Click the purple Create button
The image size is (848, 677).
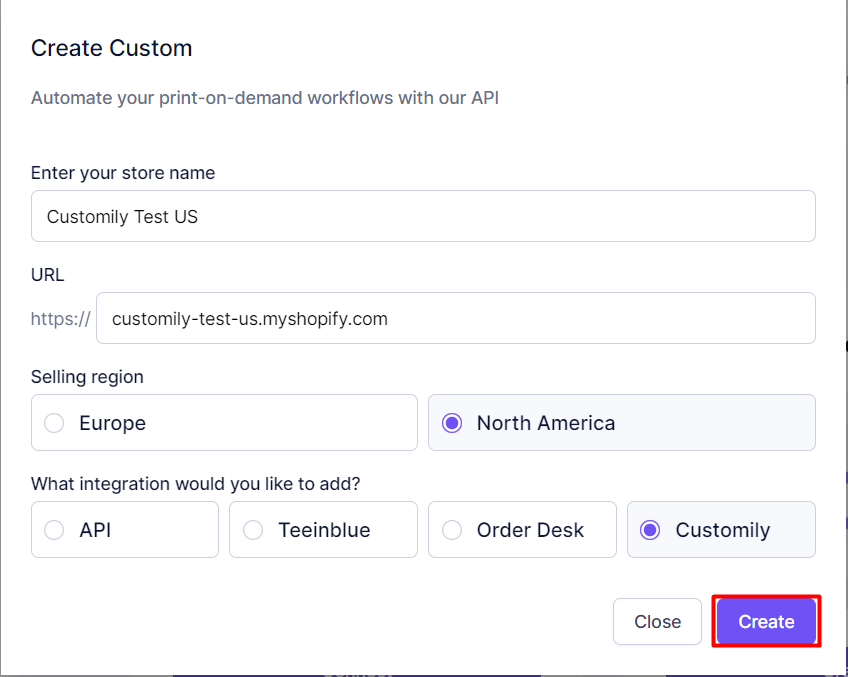pos(766,621)
